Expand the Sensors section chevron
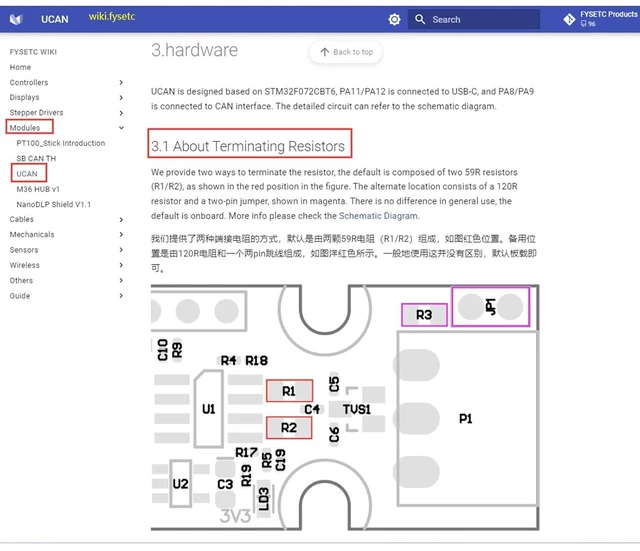Screen dimensions: 640x551 (x=121, y=250)
